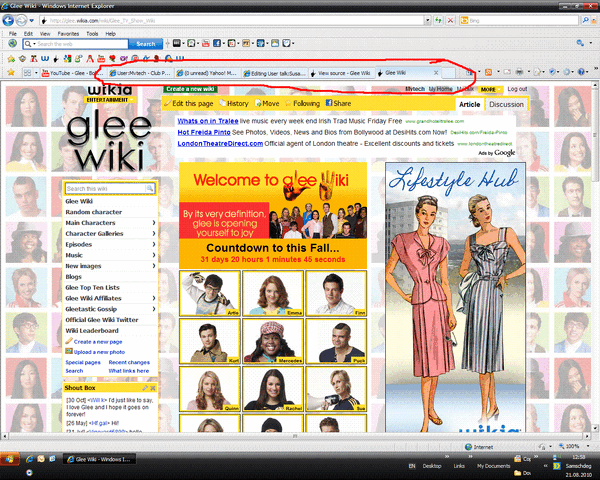Click the Internet Explorer quick launch taskbar icon
600x480 pixels.
(29, 459)
